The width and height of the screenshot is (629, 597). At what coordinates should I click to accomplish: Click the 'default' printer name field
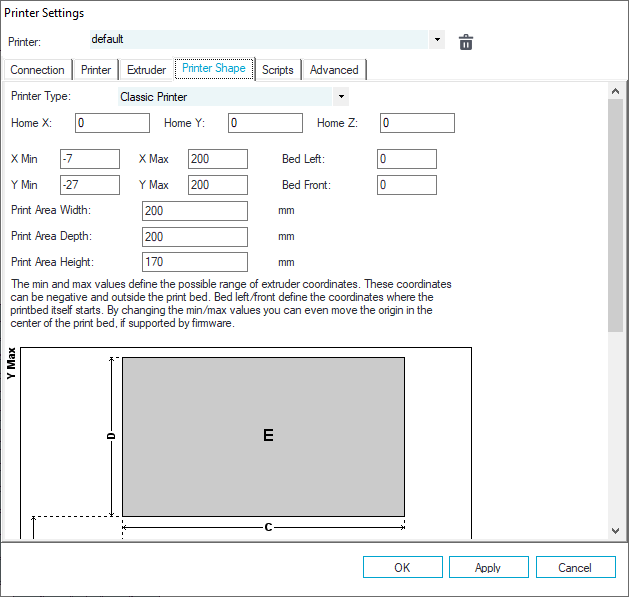[x=259, y=39]
